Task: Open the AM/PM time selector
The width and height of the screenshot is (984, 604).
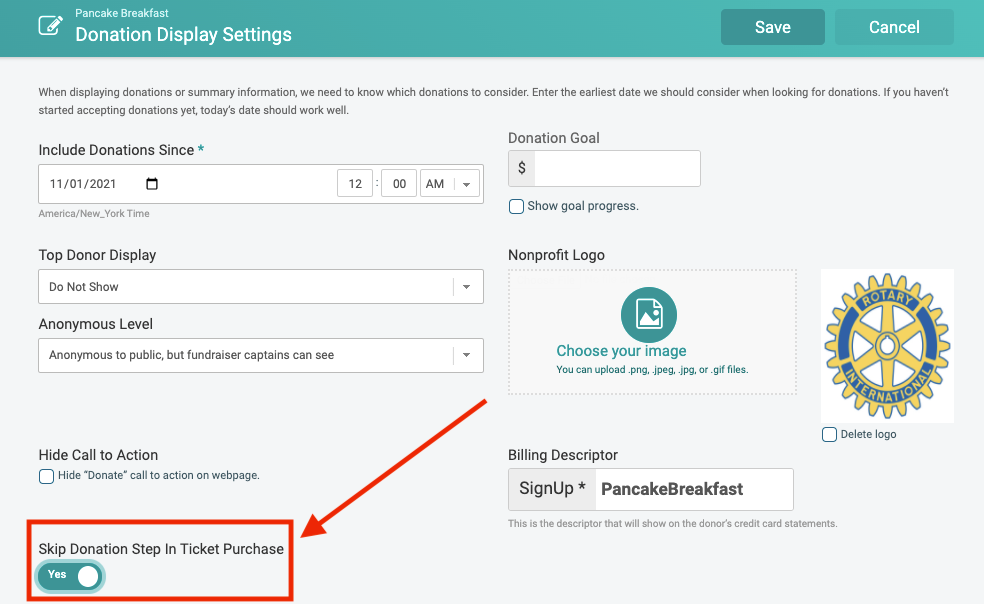Action: click(x=449, y=184)
